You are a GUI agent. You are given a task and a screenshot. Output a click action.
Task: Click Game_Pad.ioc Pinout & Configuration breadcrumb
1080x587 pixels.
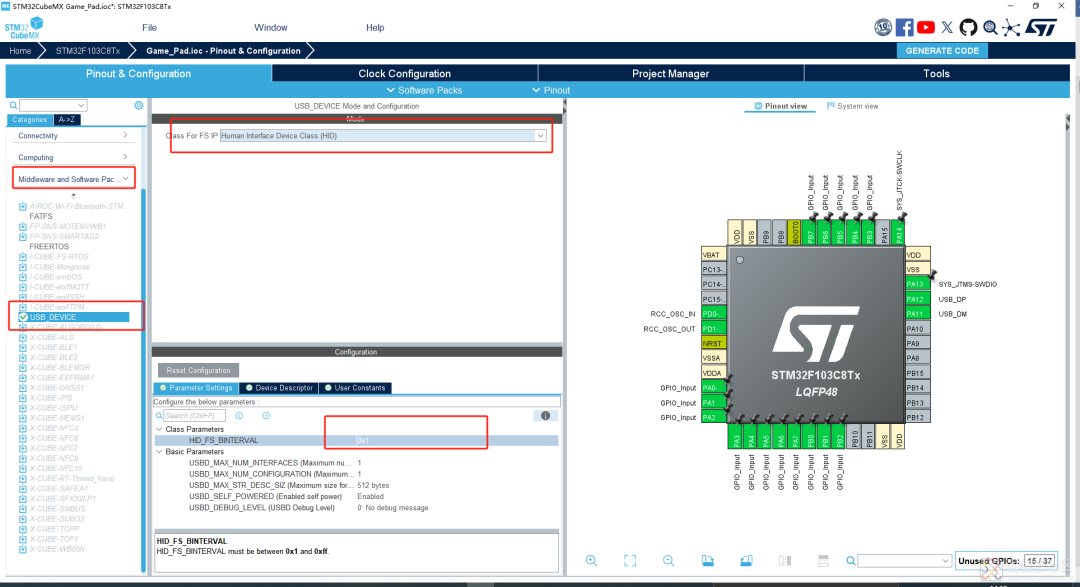(x=223, y=51)
